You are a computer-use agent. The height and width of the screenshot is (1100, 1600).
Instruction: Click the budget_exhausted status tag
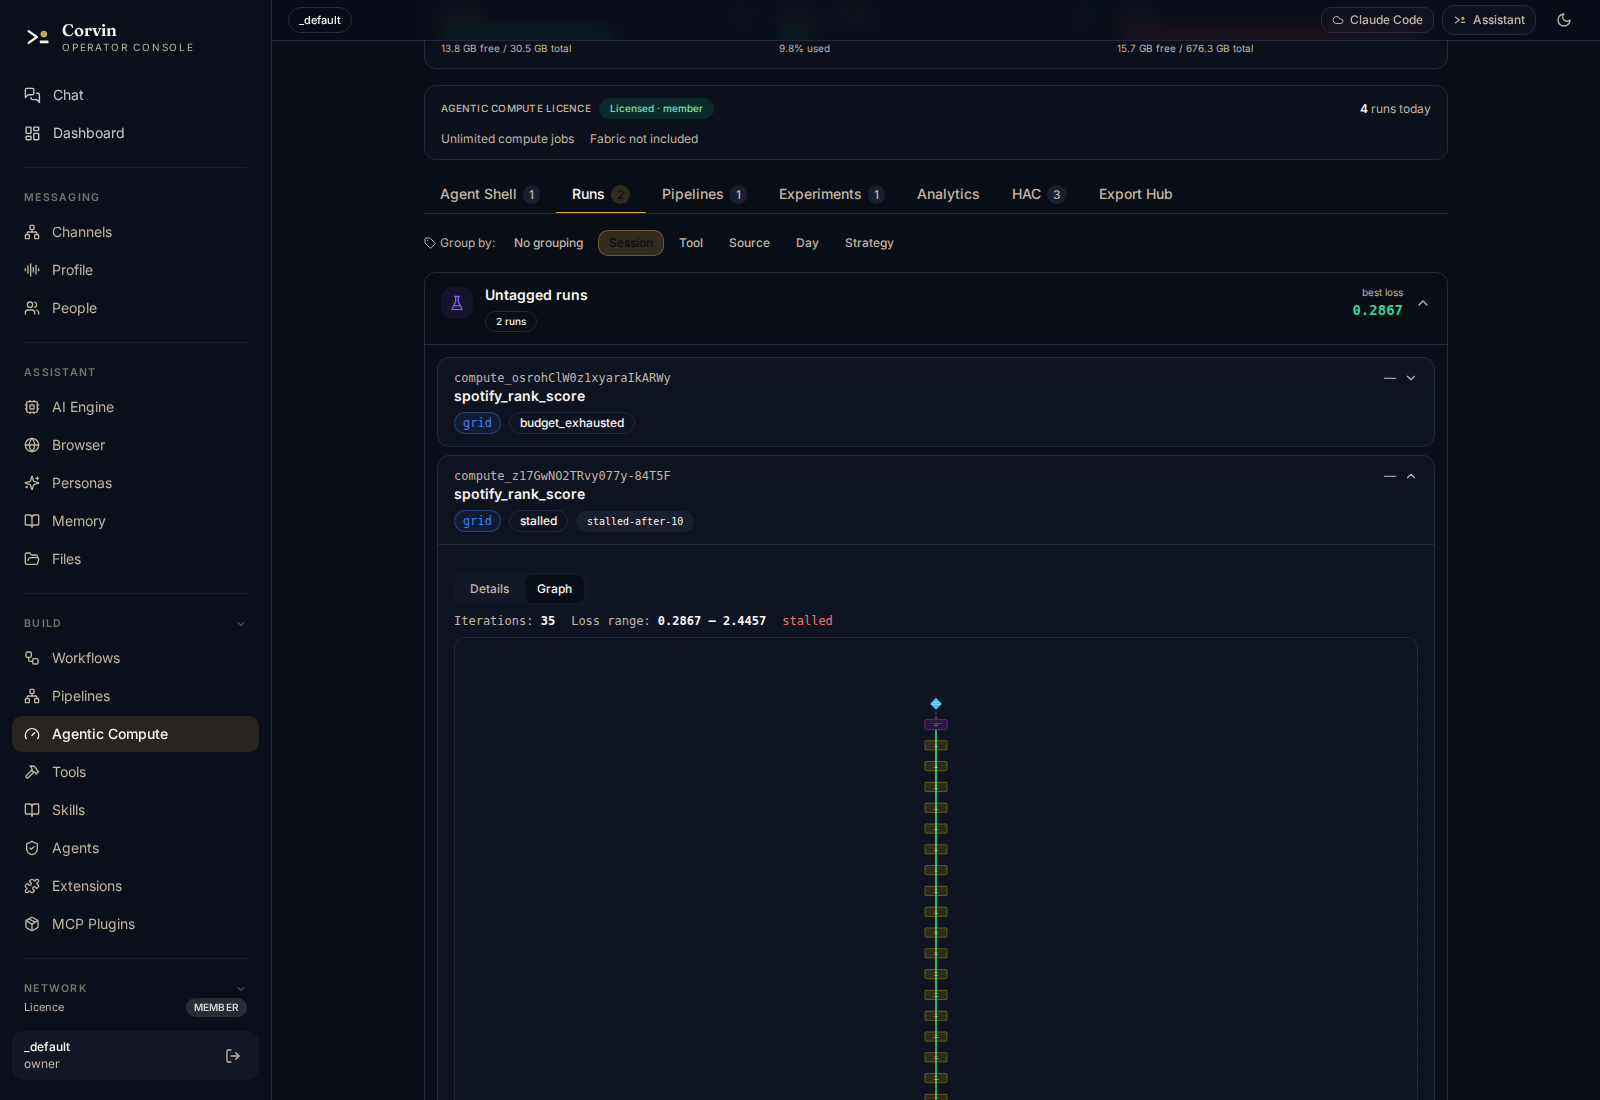click(572, 423)
